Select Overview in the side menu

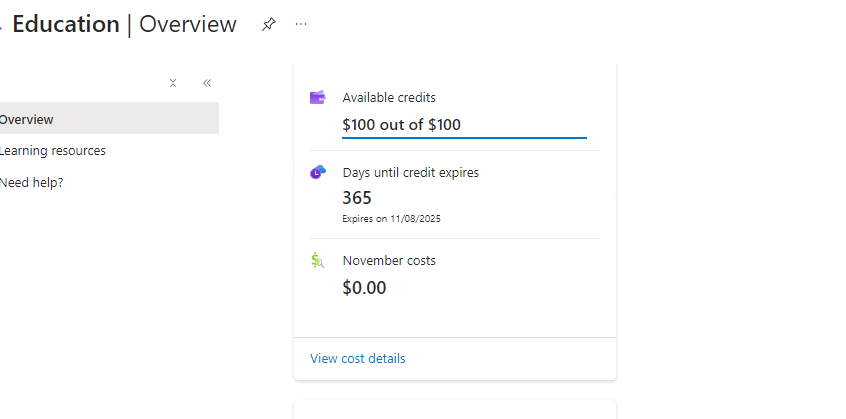click(x=108, y=119)
